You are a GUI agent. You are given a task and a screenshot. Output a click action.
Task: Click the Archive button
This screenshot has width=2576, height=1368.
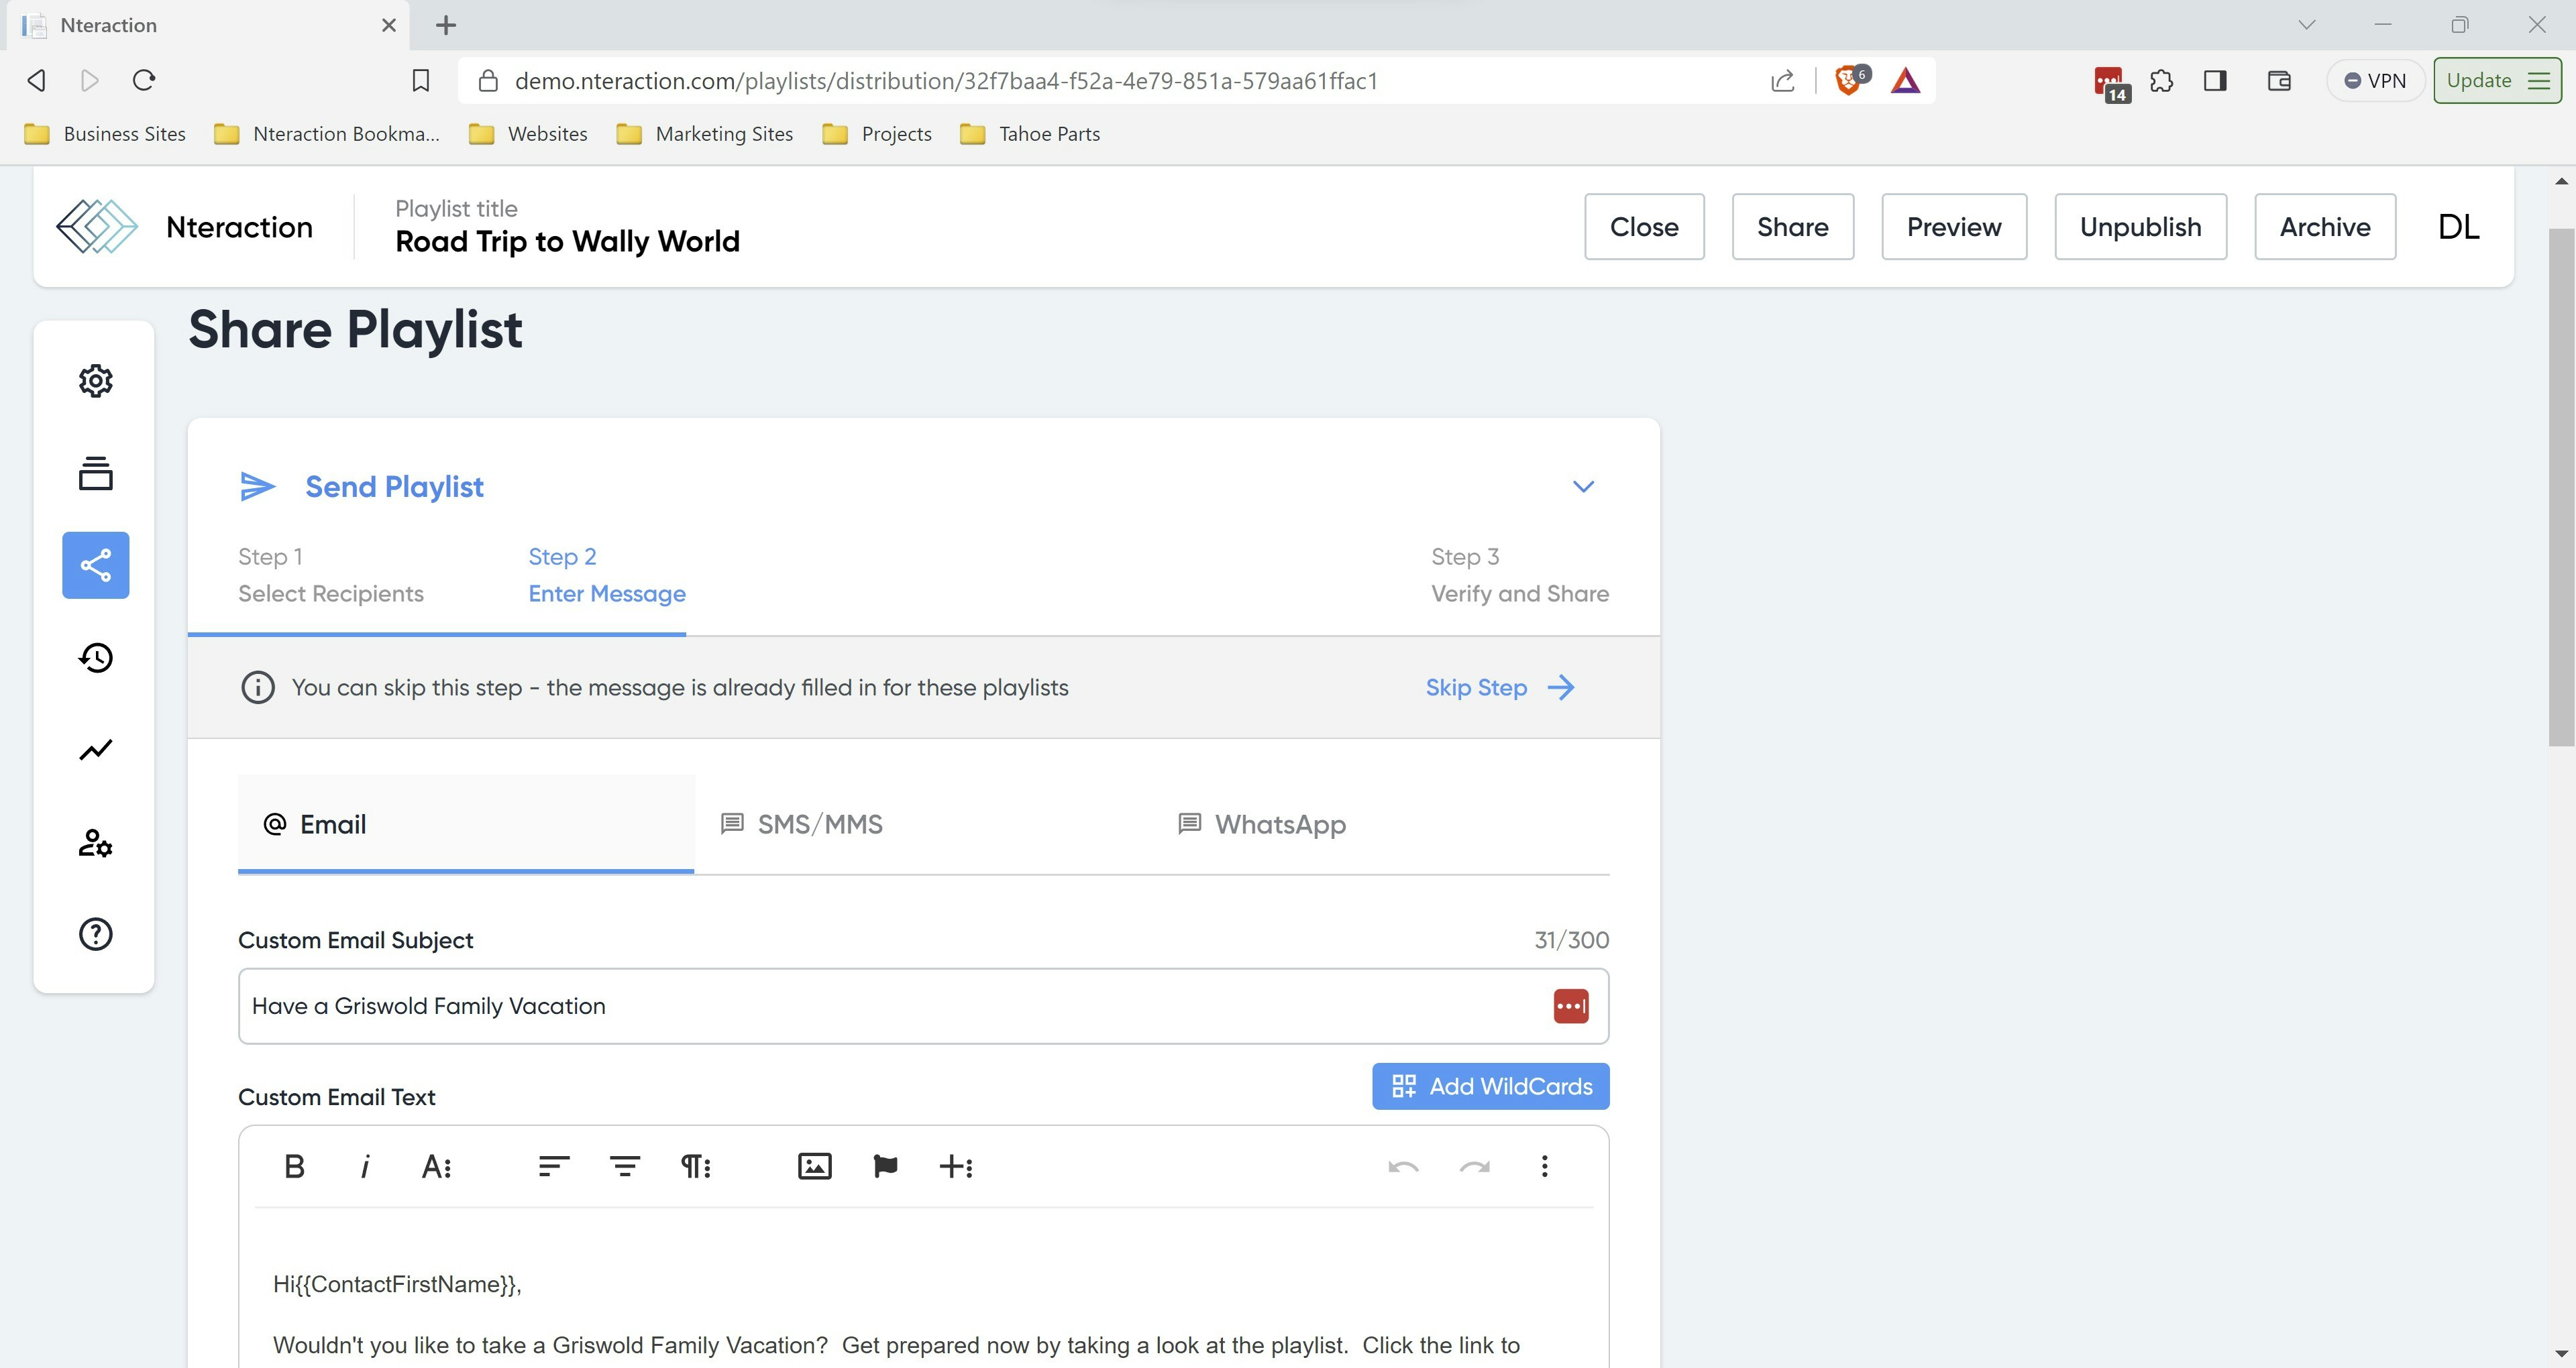pyautogui.click(x=2325, y=227)
